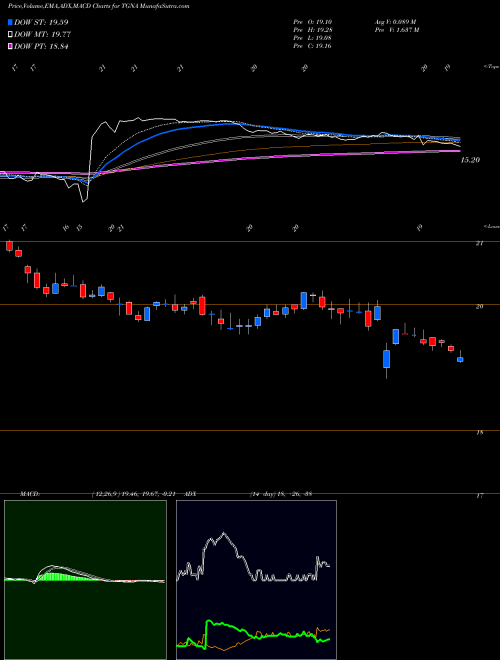This screenshot has height=660, width=500.
Task: Click the last blue candlestick on the chart
Action: tap(460, 359)
